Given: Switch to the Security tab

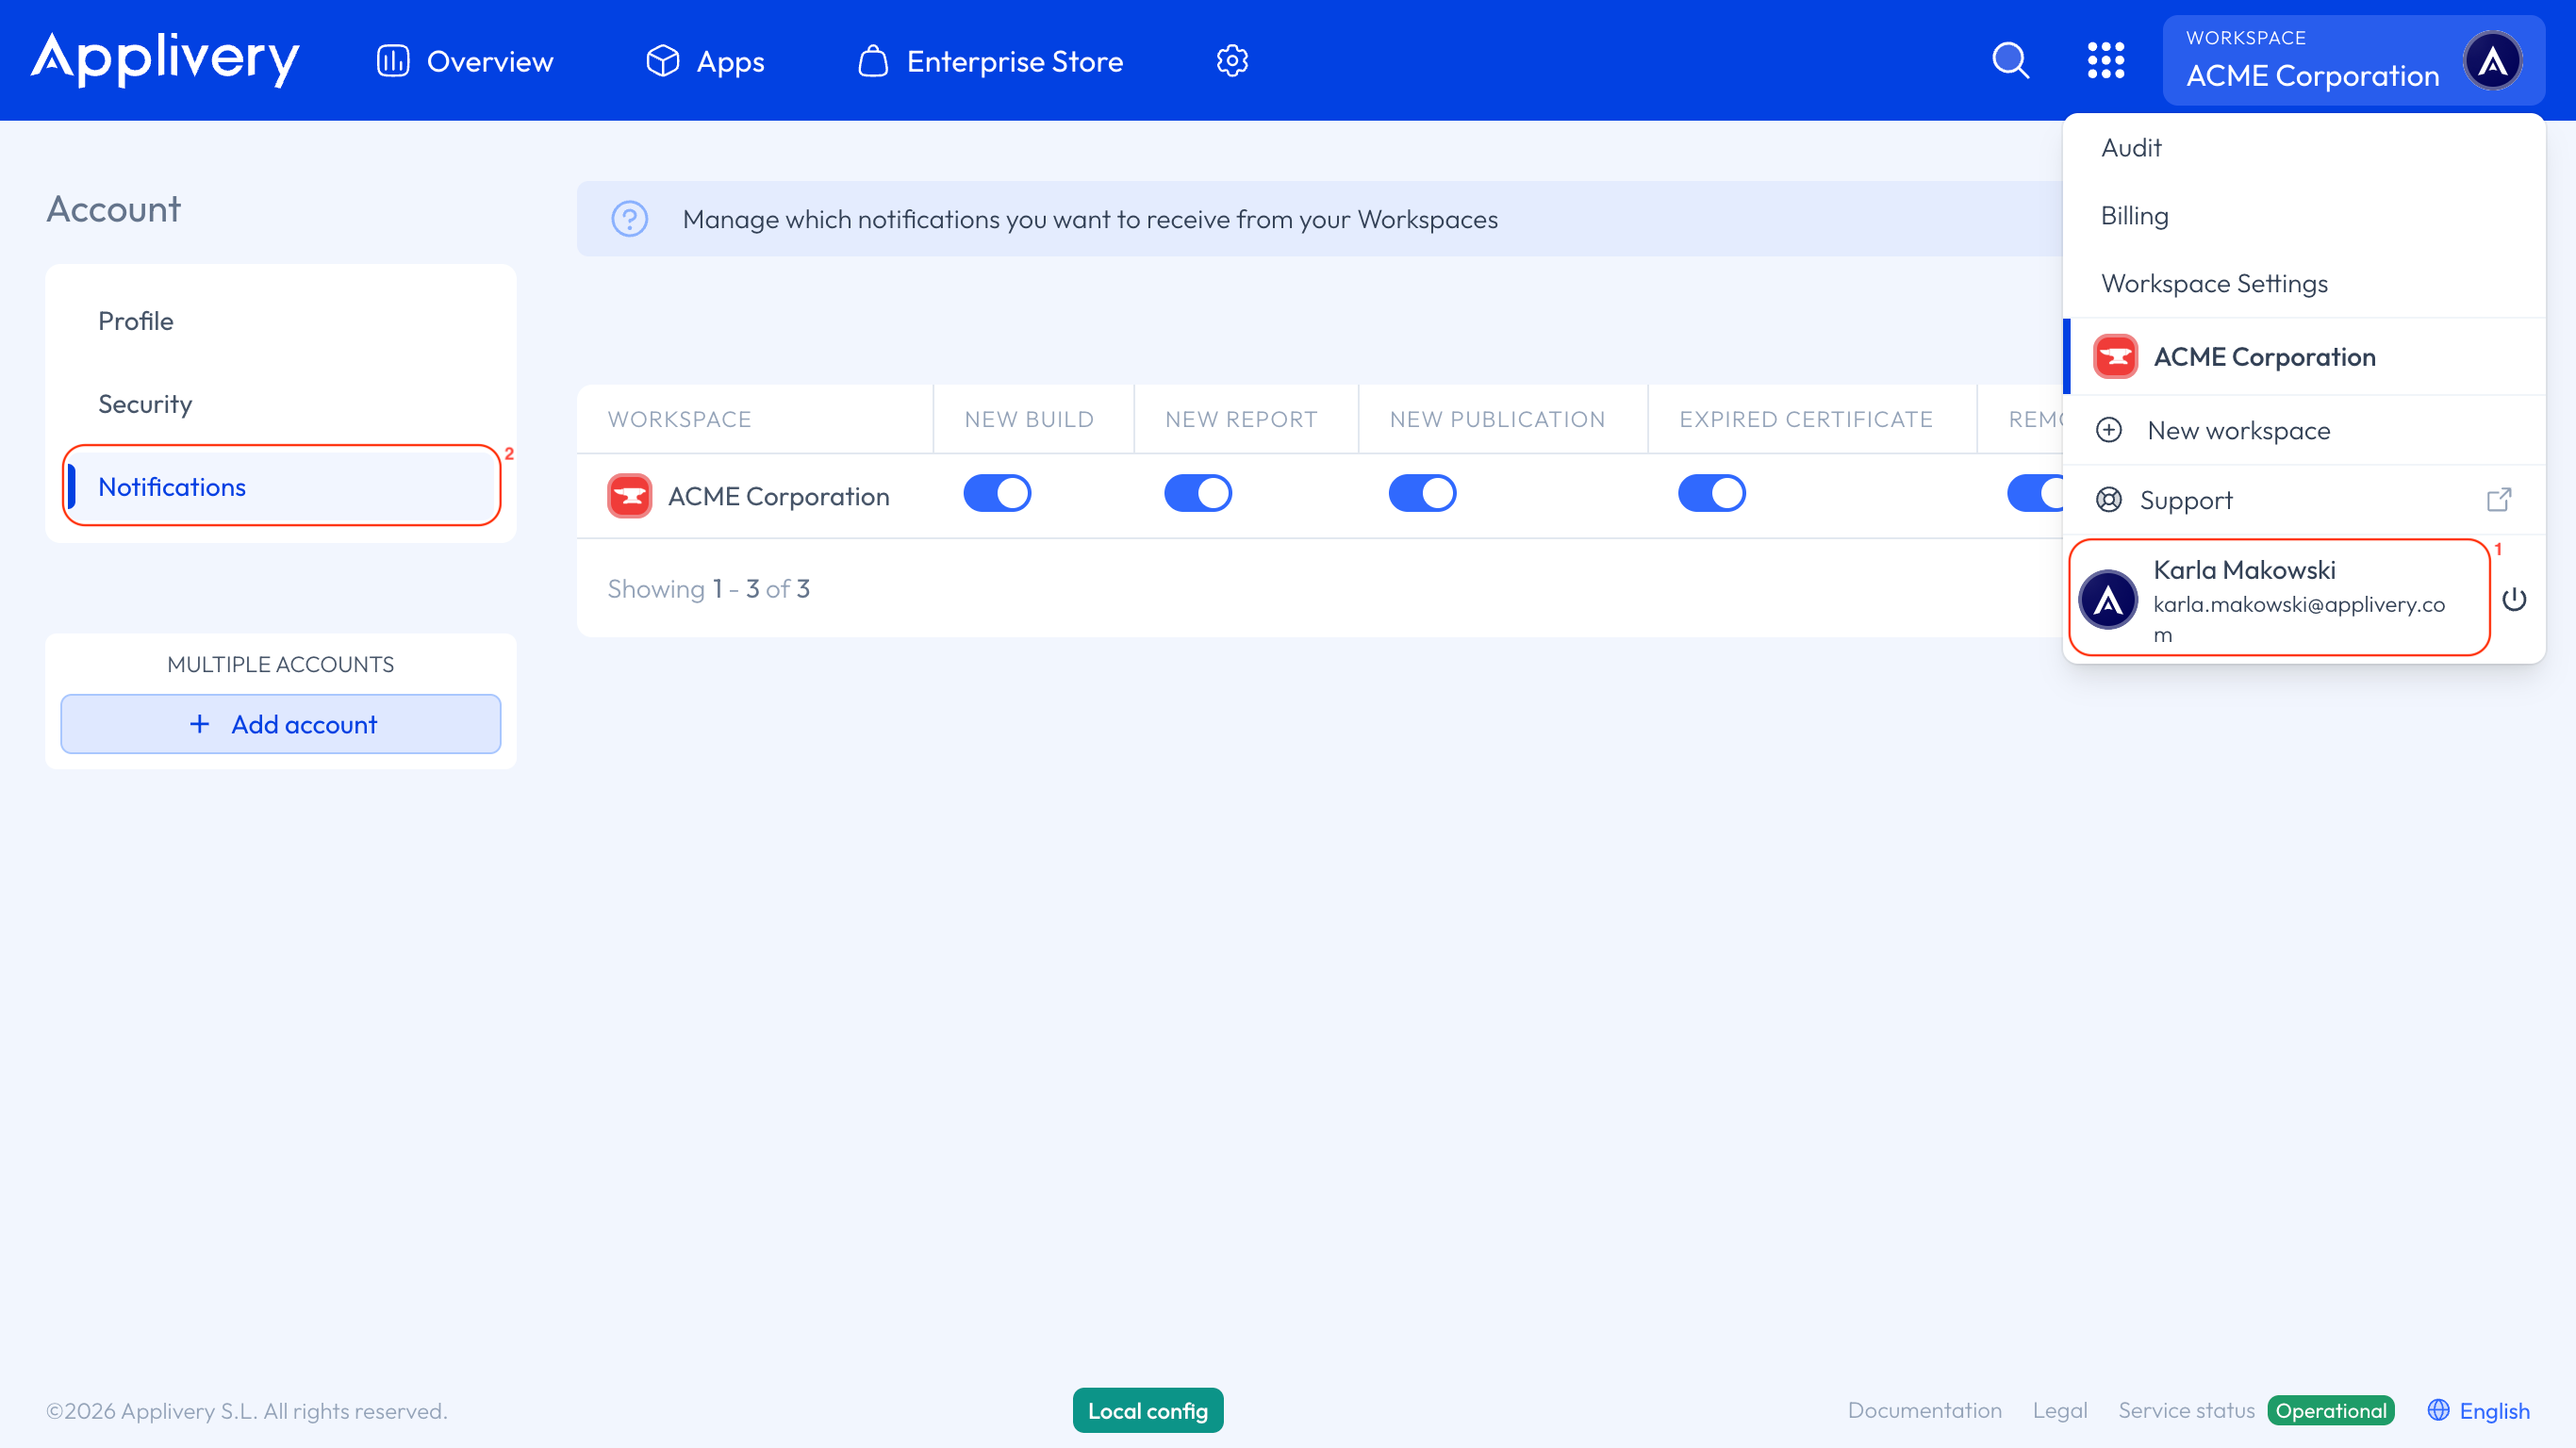Looking at the screenshot, I should (x=145, y=404).
